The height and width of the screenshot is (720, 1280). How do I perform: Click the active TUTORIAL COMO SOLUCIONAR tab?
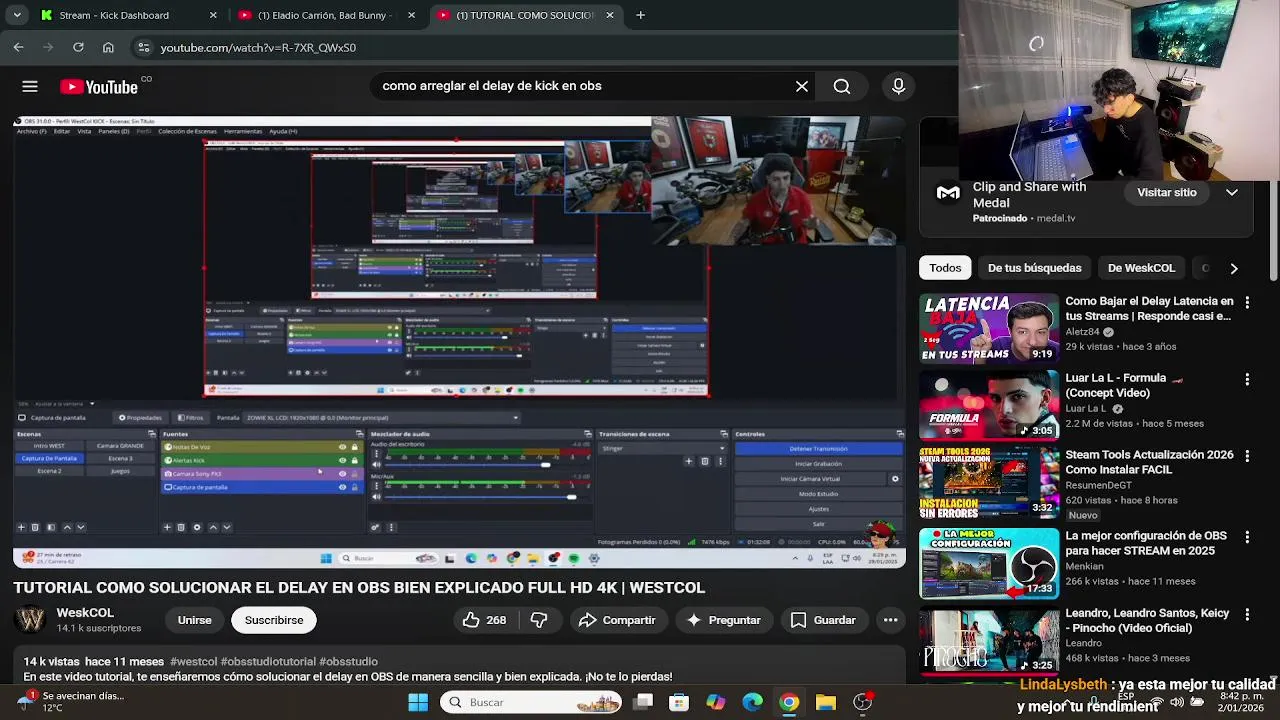pos(525,15)
